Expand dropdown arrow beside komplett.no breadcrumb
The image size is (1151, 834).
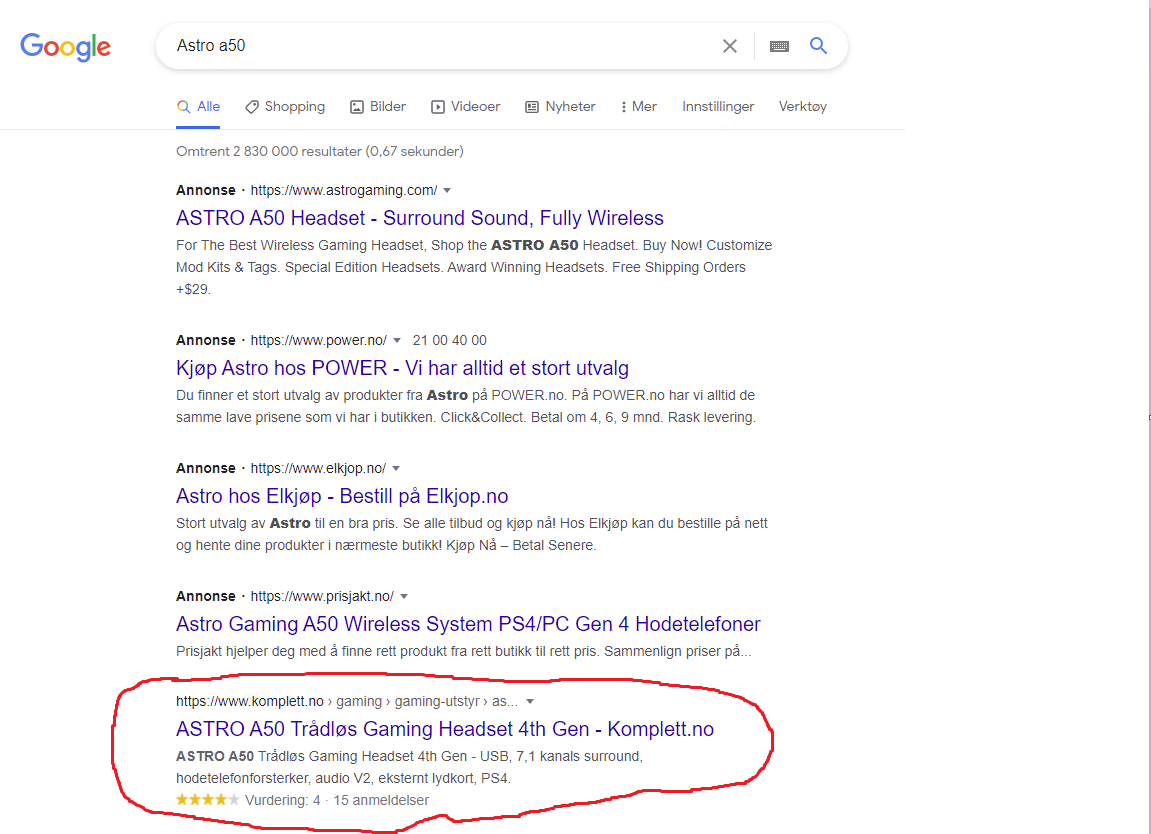(x=530, y=701)
